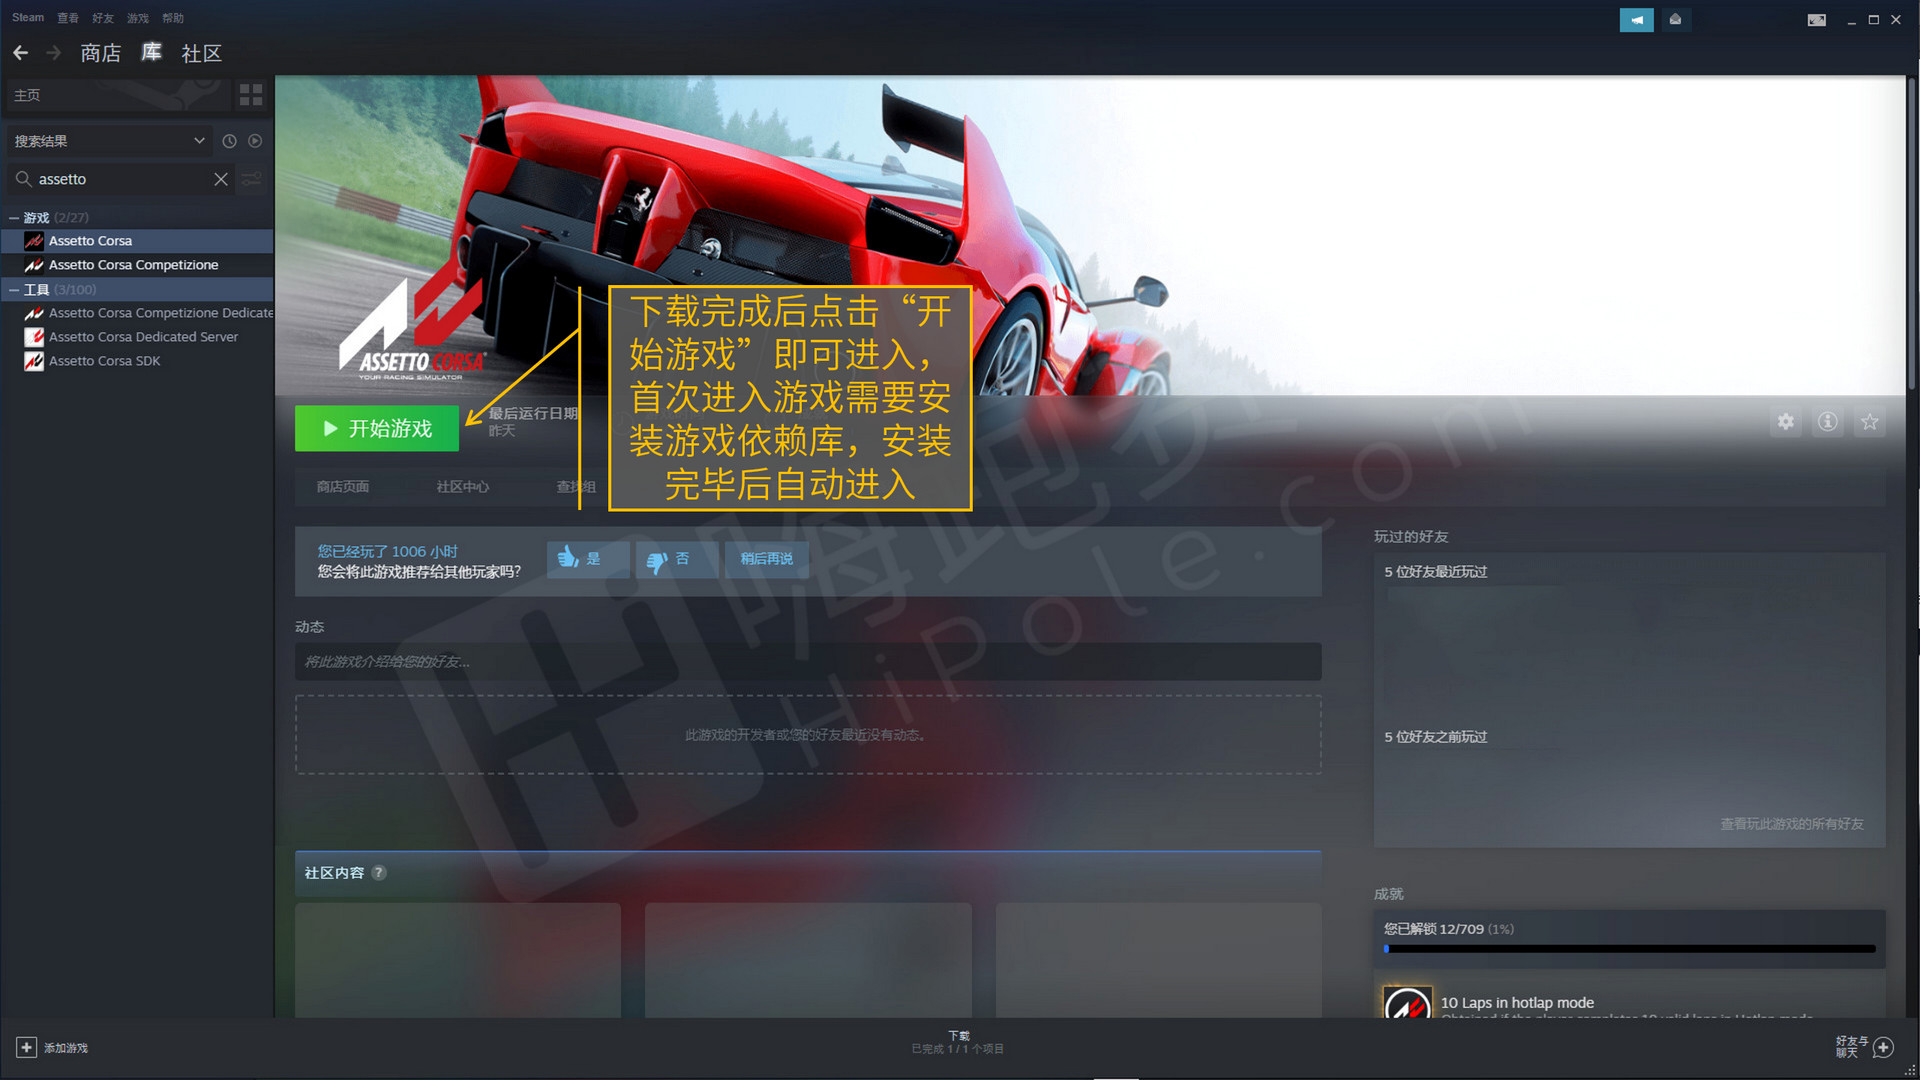Switch library to grid view icon

[x=251, y=95]
